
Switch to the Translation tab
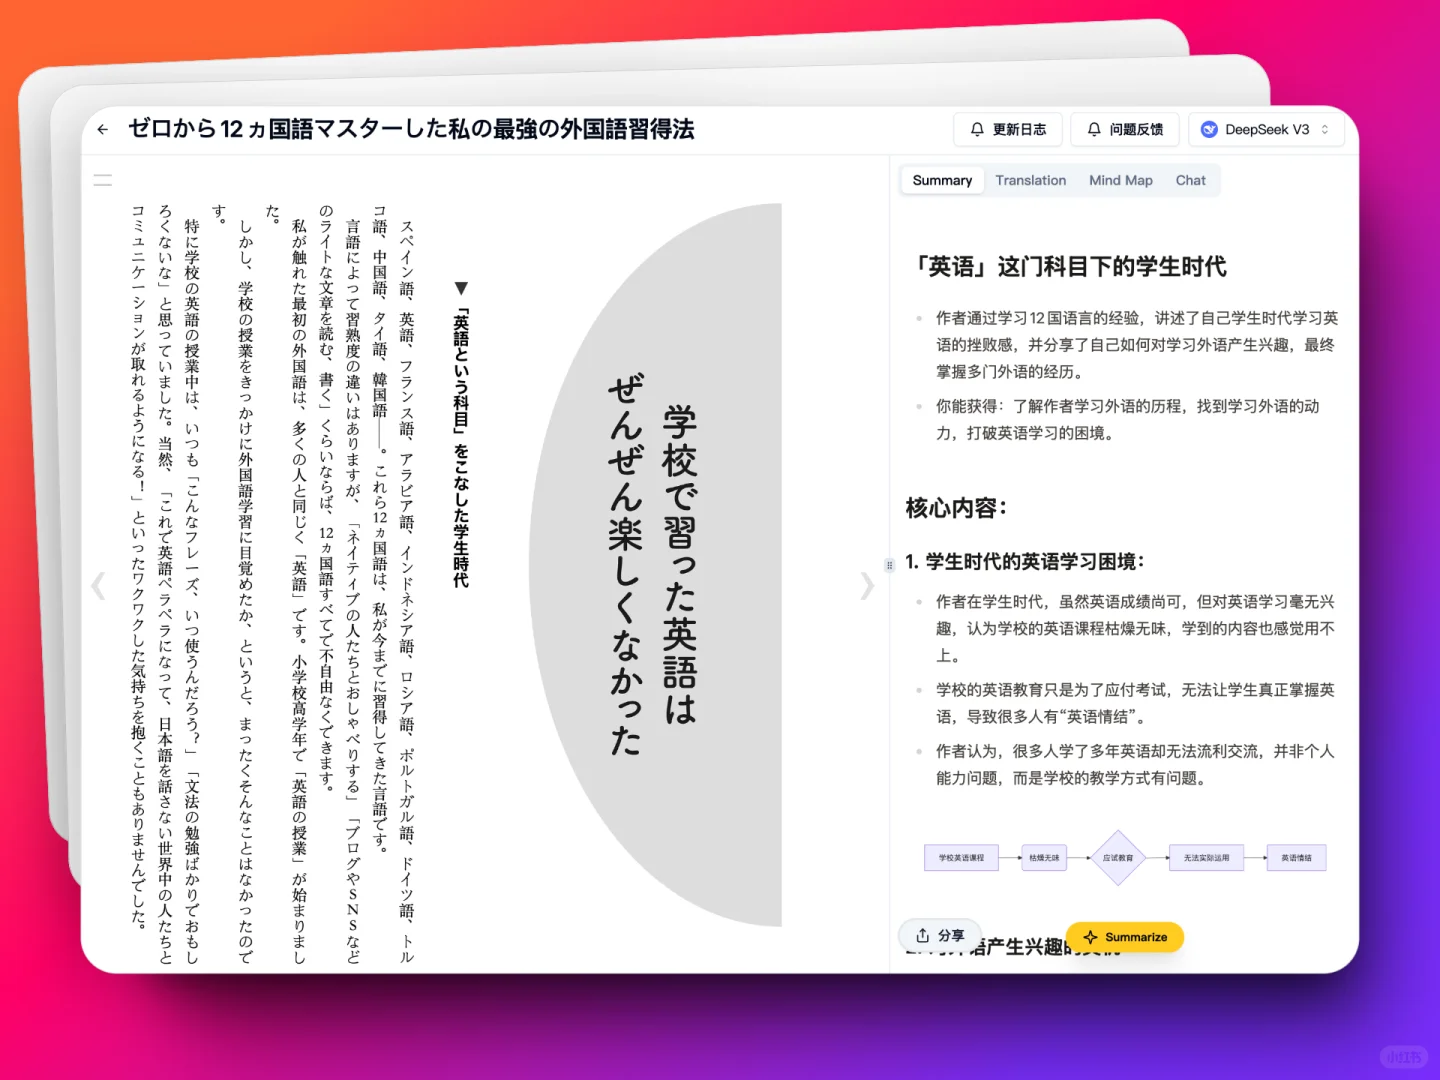coord(1031,180)
